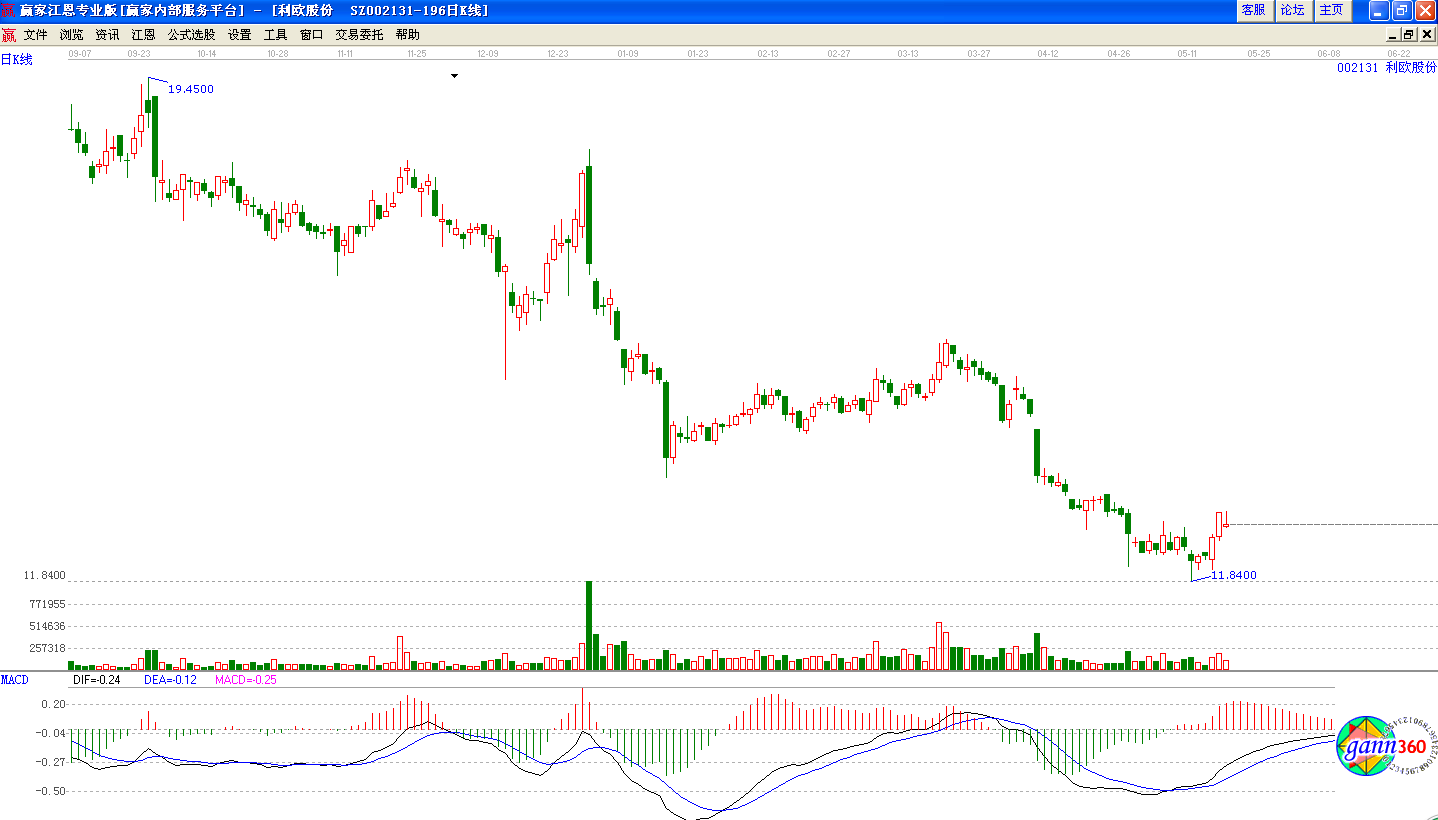Image resolution: width=1438 pixels, height=820 pixels.
Task: Click the DIF=-0.24 indicator value
Action: click(97, 680)
